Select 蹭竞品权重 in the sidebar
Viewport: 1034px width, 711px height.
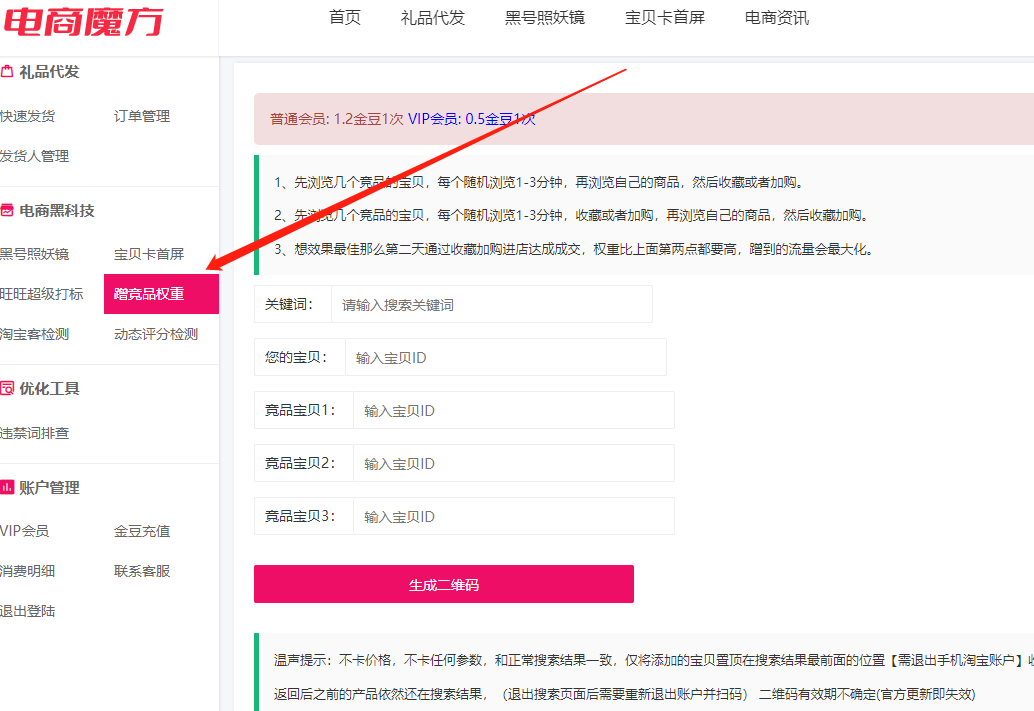[149, 294]
